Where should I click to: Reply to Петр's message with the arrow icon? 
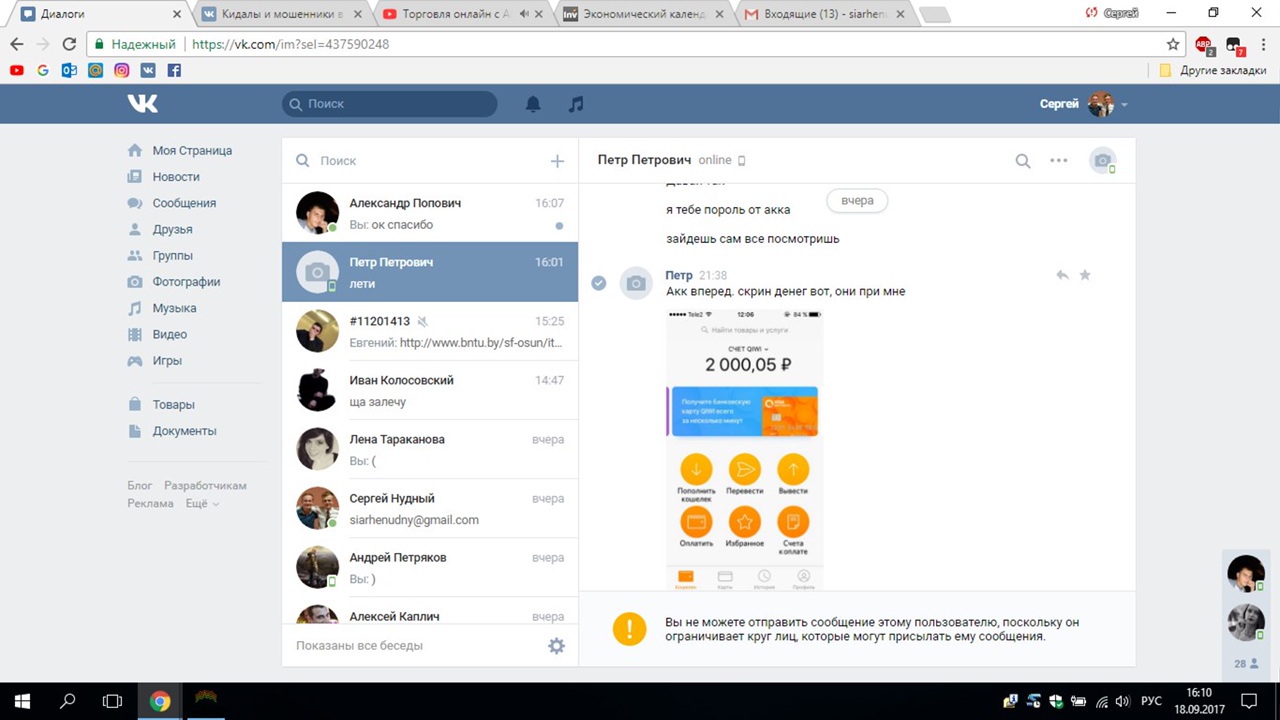click(x=1062, y=275)
